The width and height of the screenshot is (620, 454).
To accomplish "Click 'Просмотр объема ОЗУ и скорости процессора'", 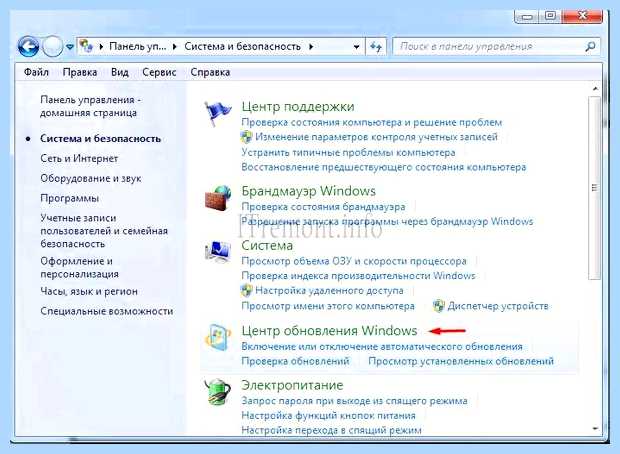I will point(354,261).
